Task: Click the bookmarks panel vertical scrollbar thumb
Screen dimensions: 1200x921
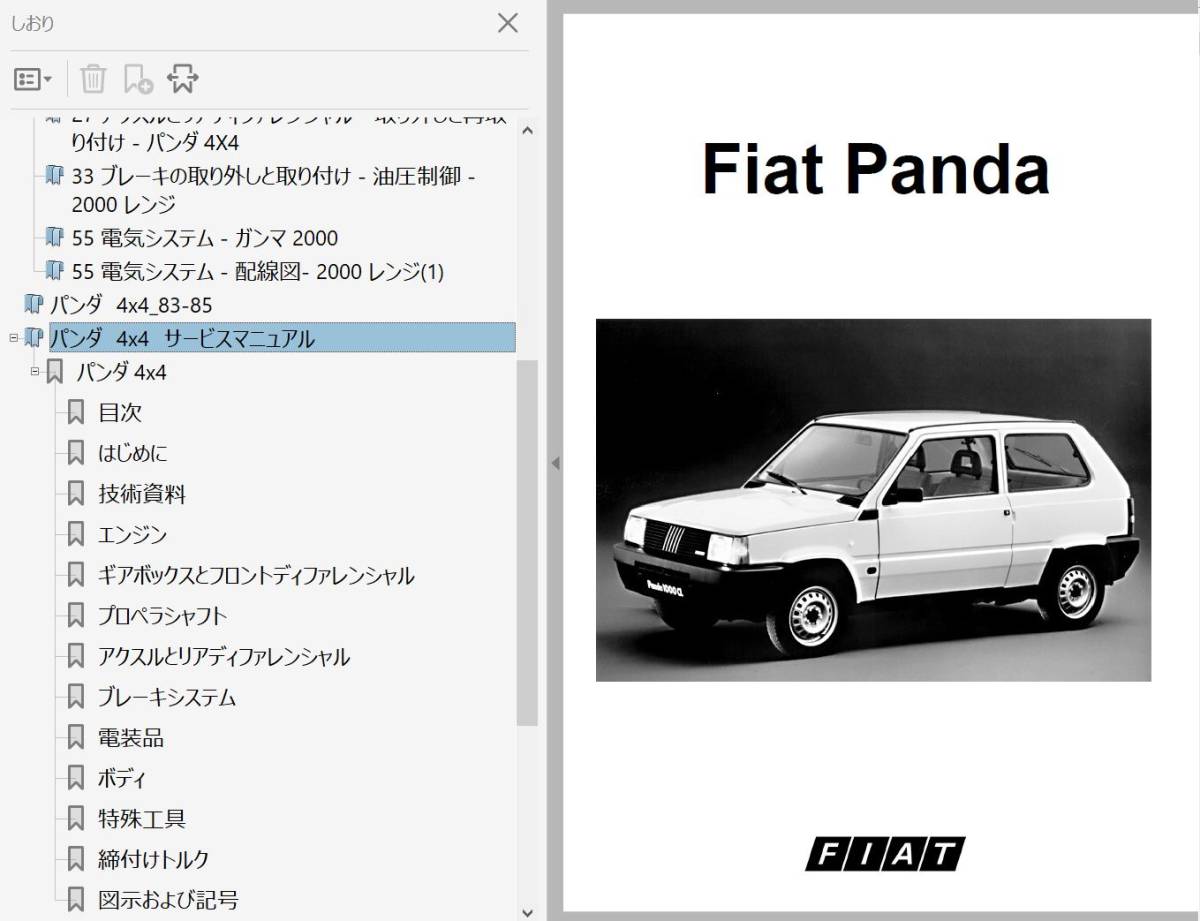Action: pos(528,543)
